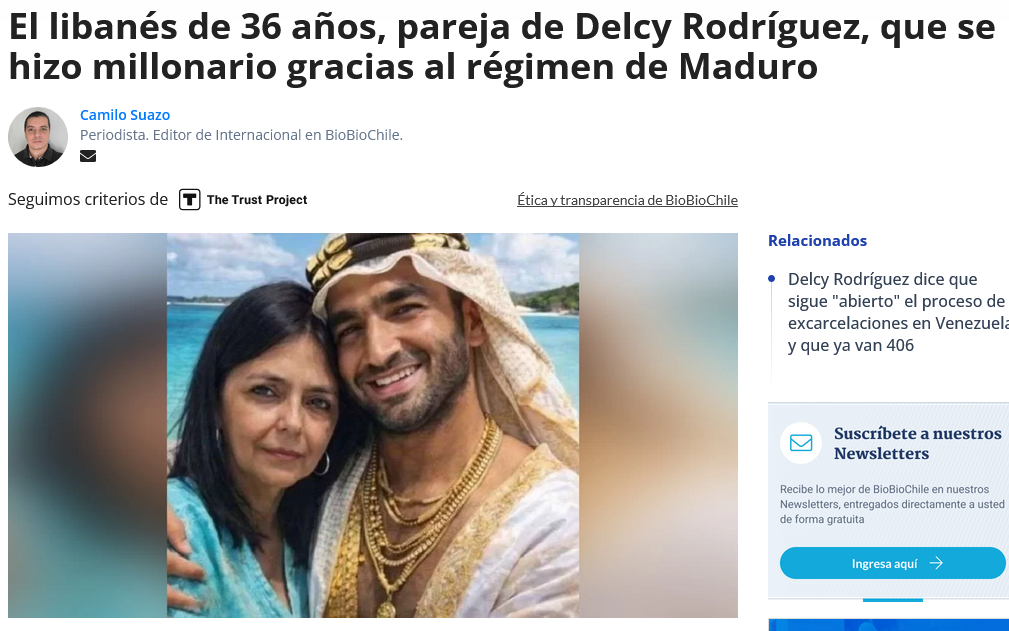Click the blue banner below the newsletter box
The height and width of the screenshot is (631, 1009).
(x=889, y=625)
